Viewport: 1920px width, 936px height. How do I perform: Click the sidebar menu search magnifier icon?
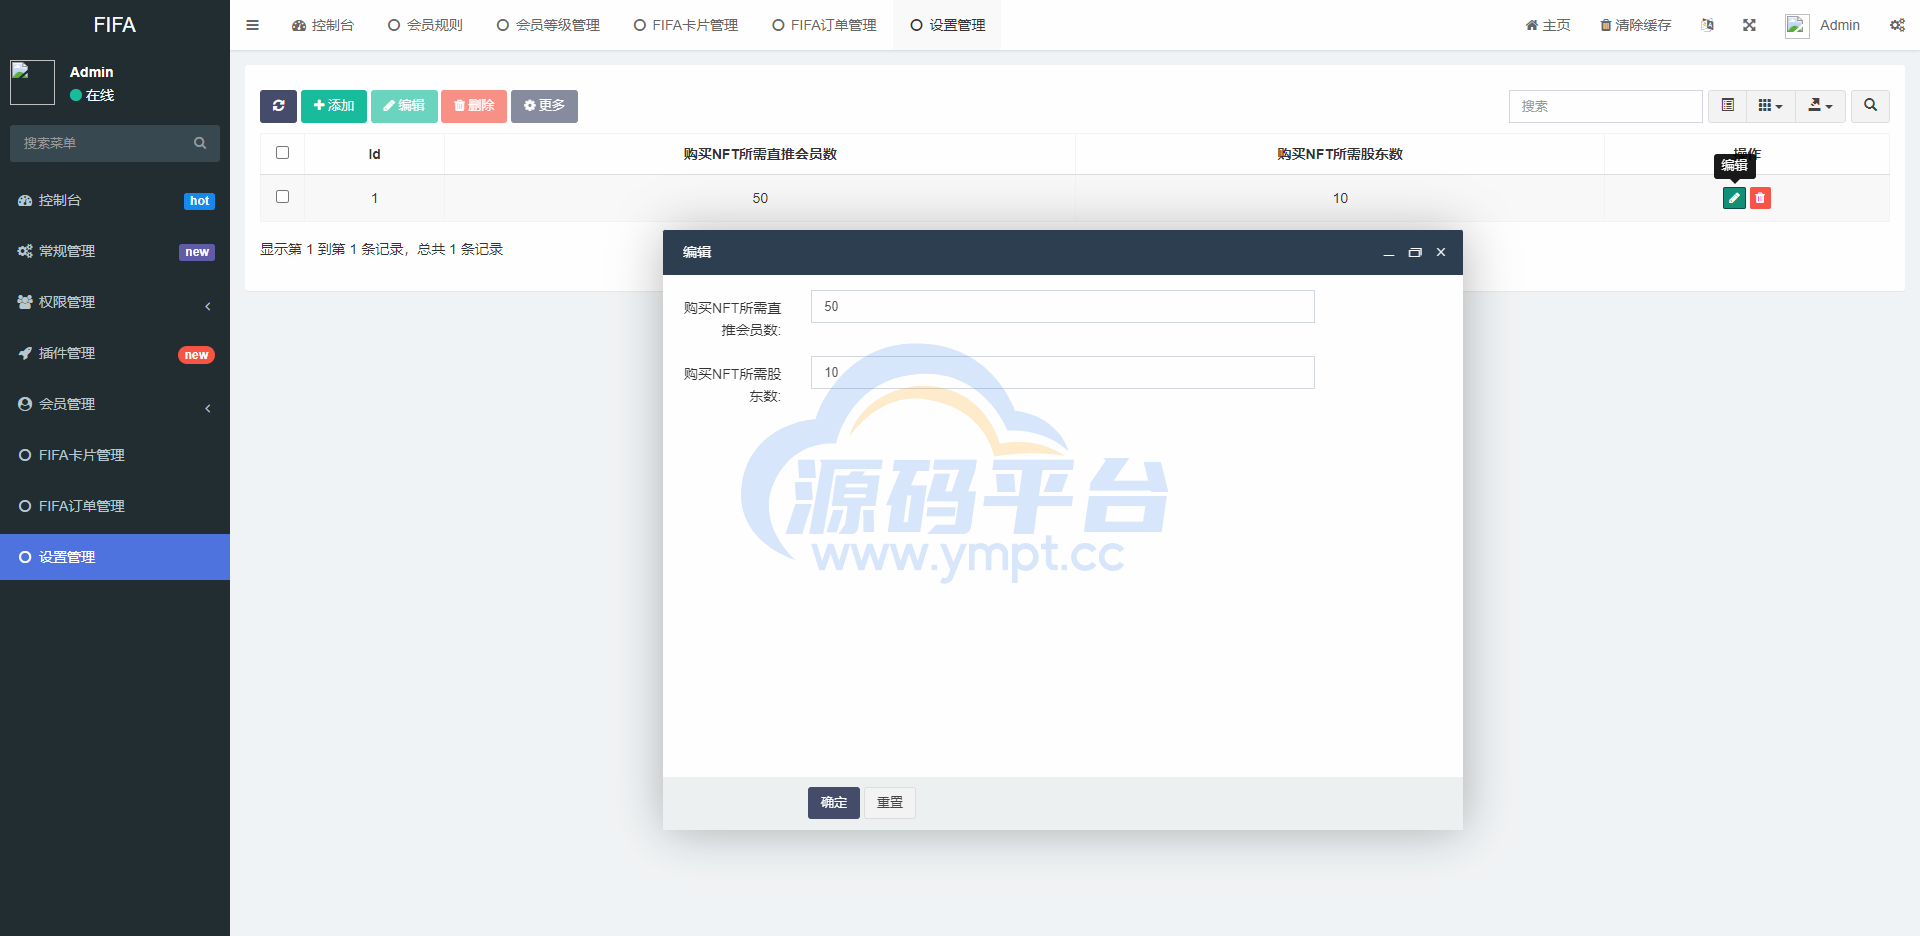click(200, 143)
